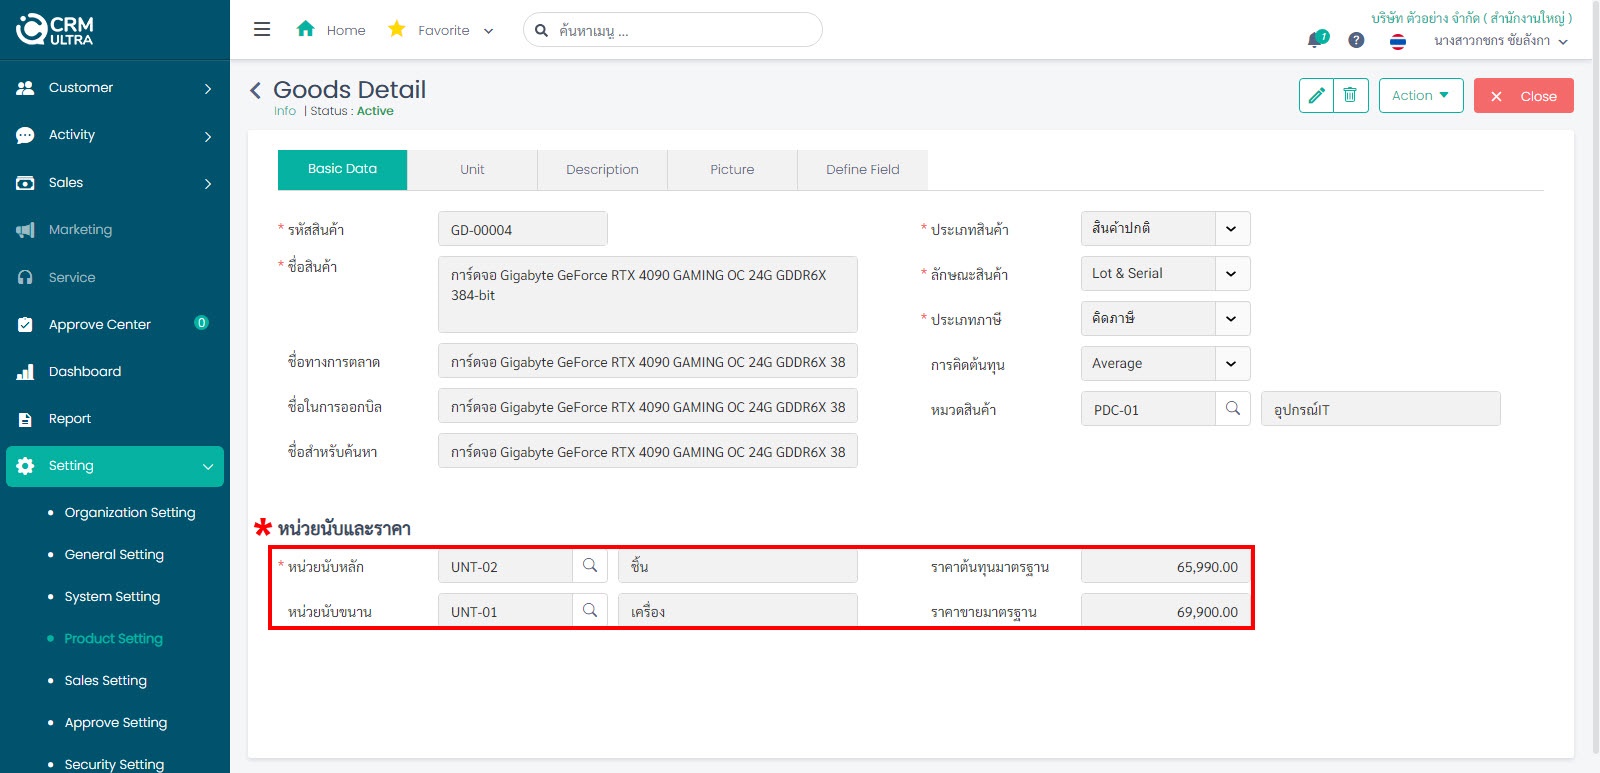Switch to the Picture tab
The image size is (1600, 773).
732,170
